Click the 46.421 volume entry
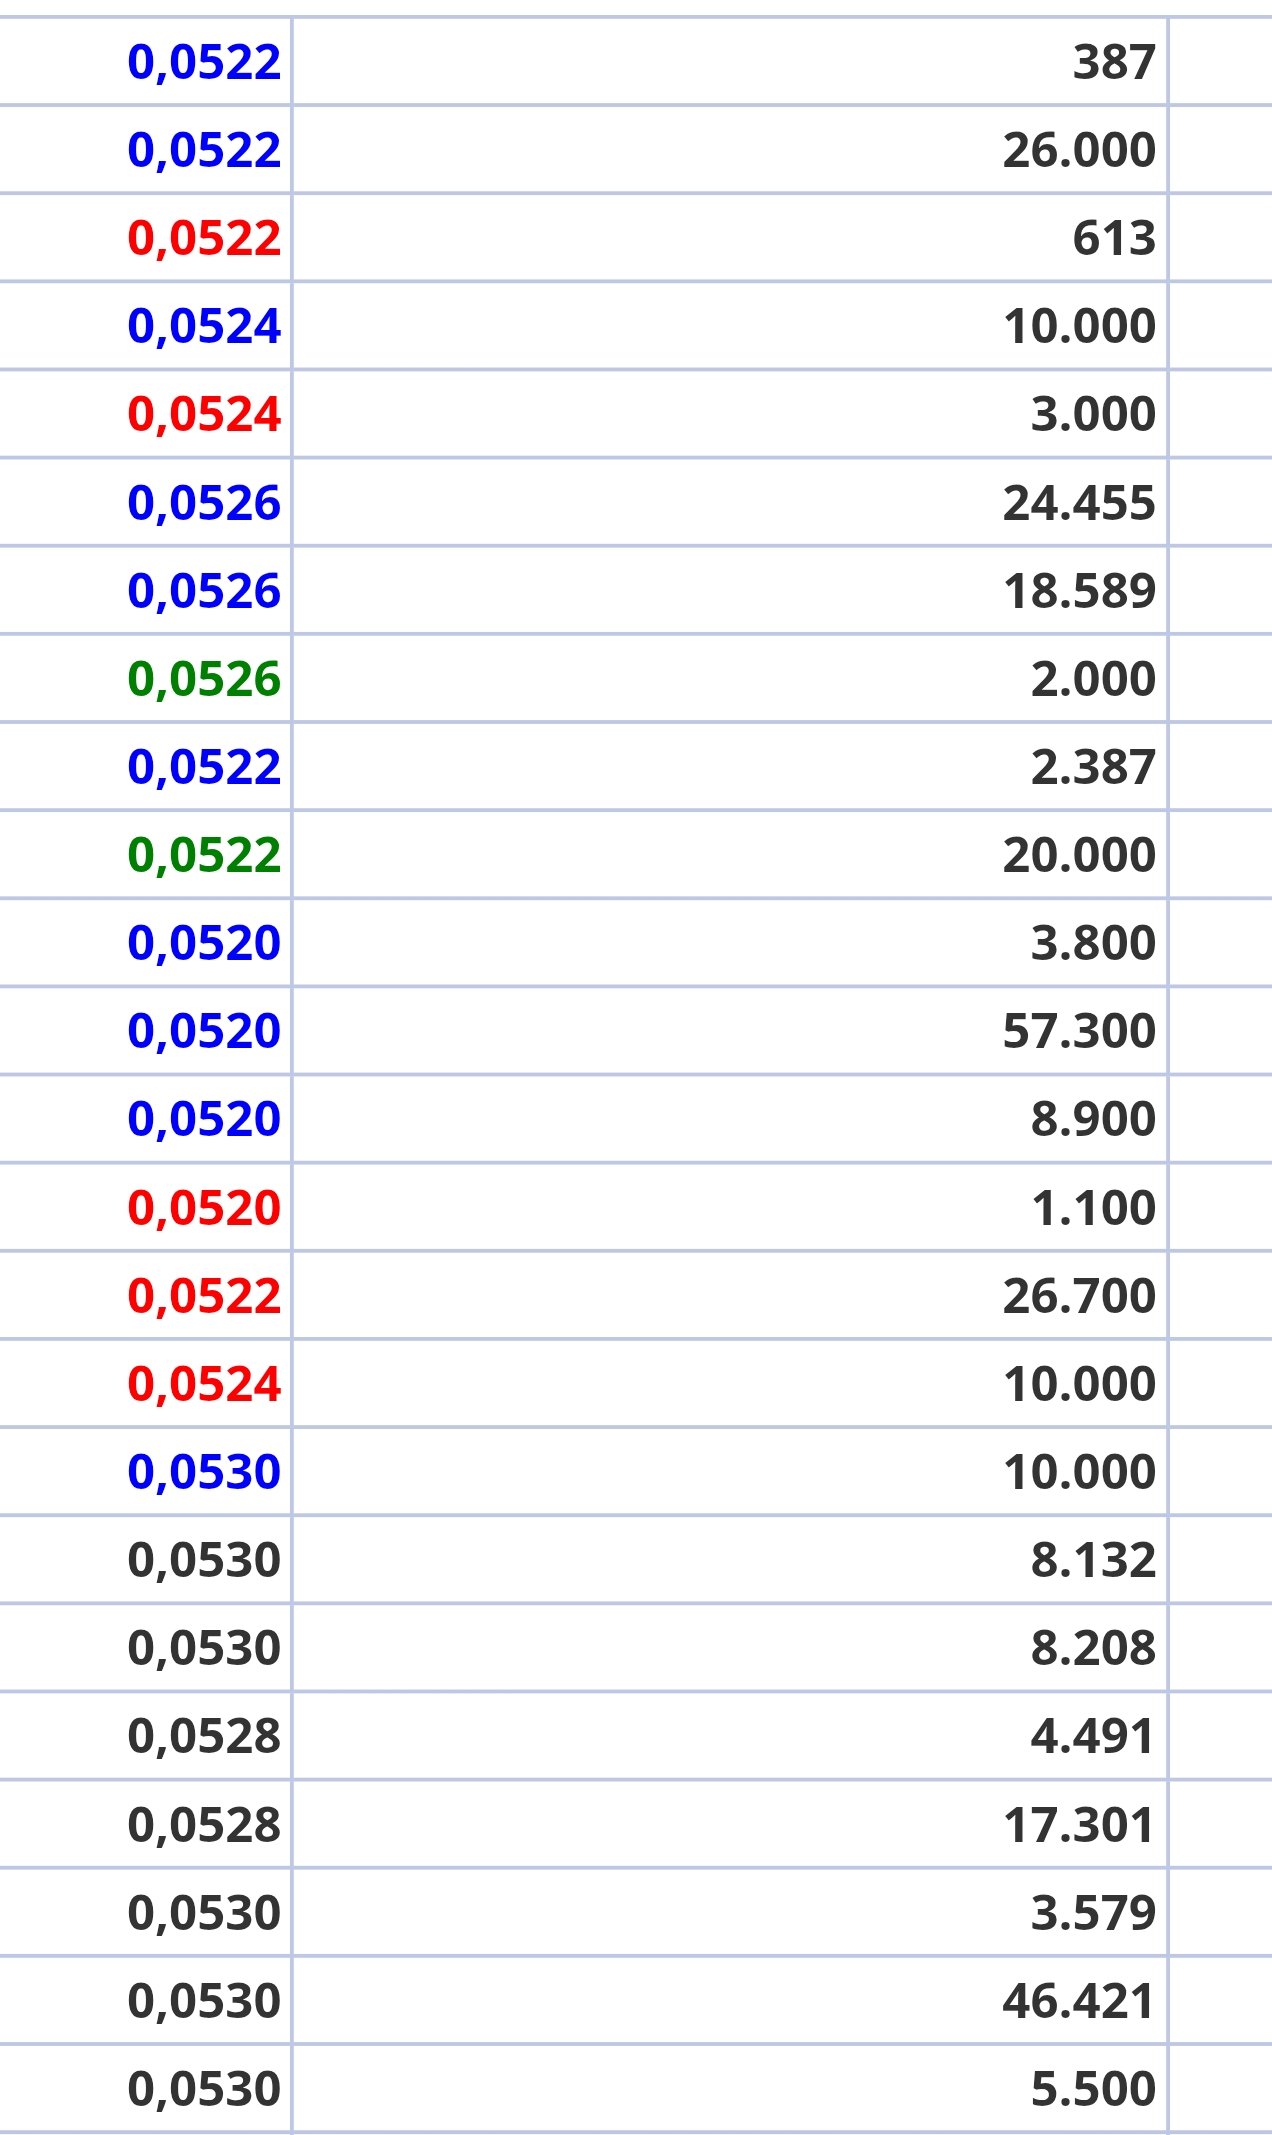1272x2135 pixels. (1079, 2001)
